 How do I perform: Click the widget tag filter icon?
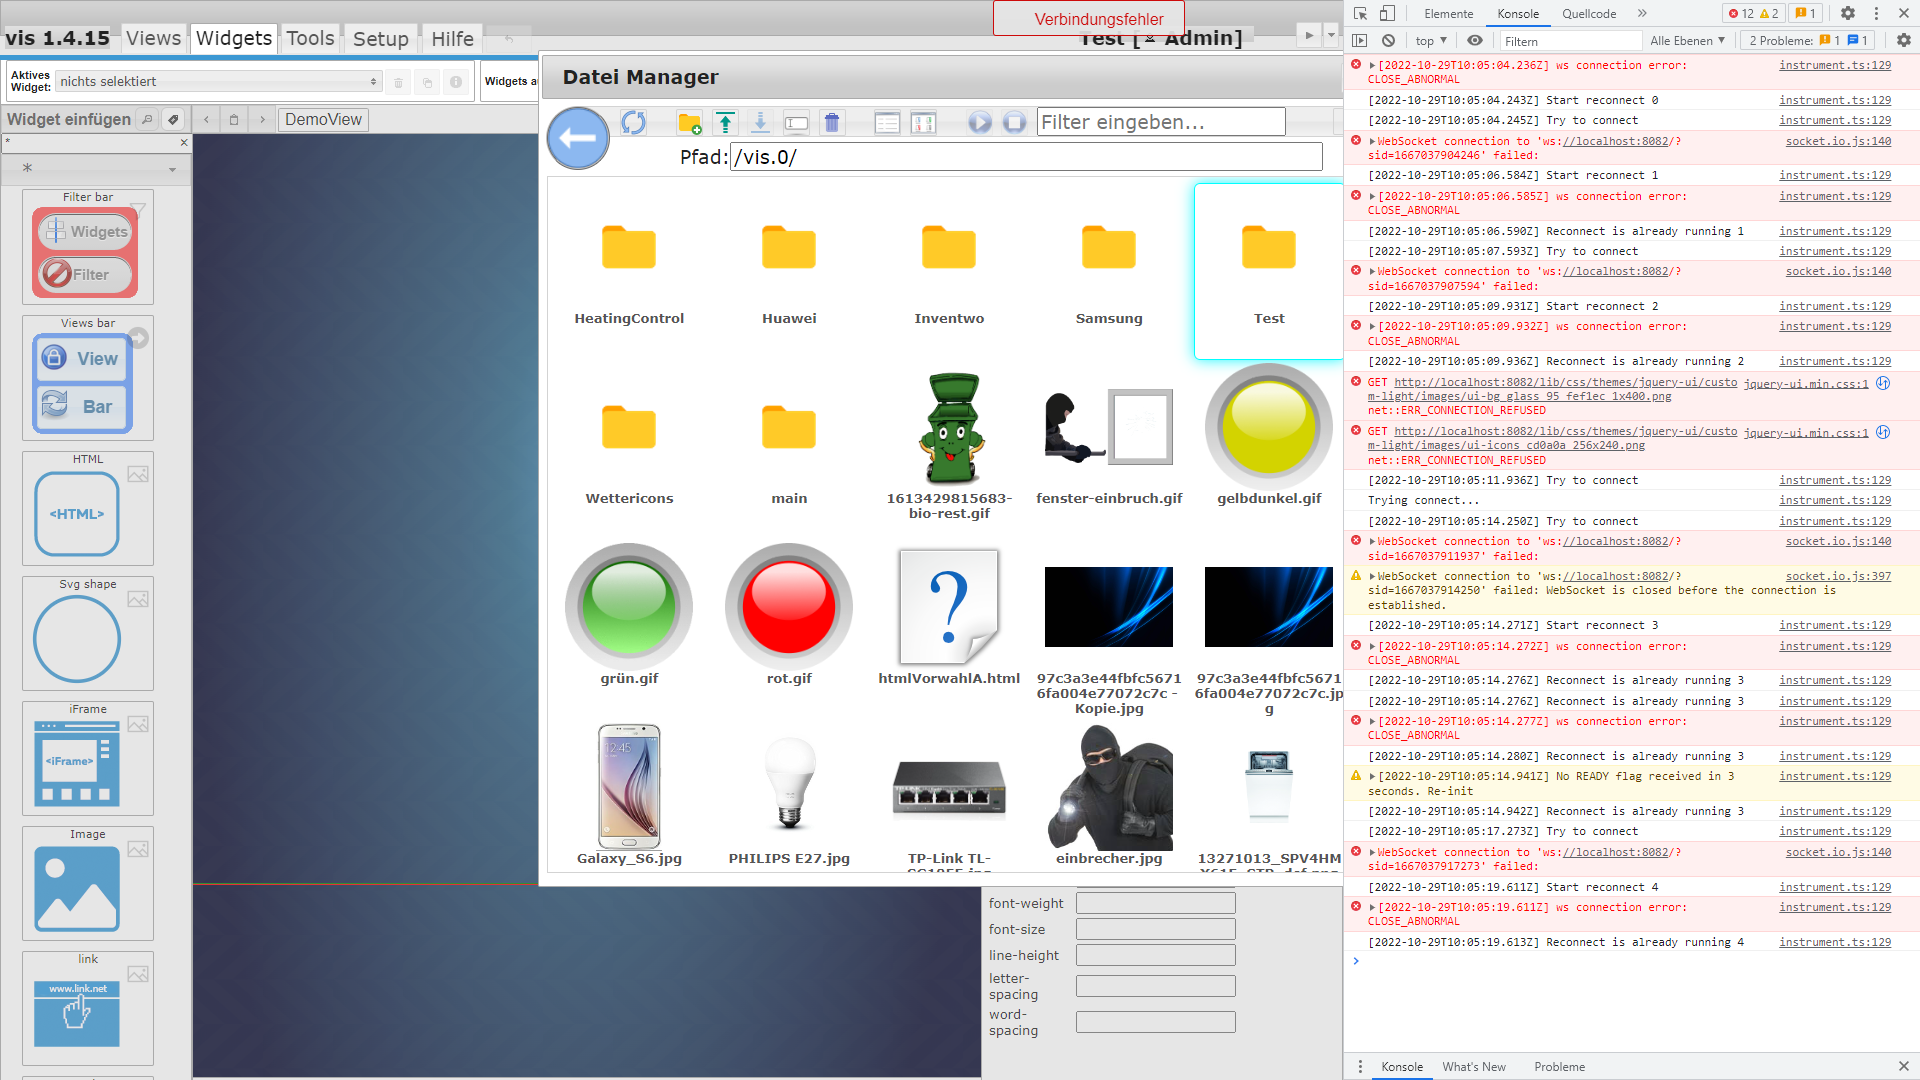(174, 120)
